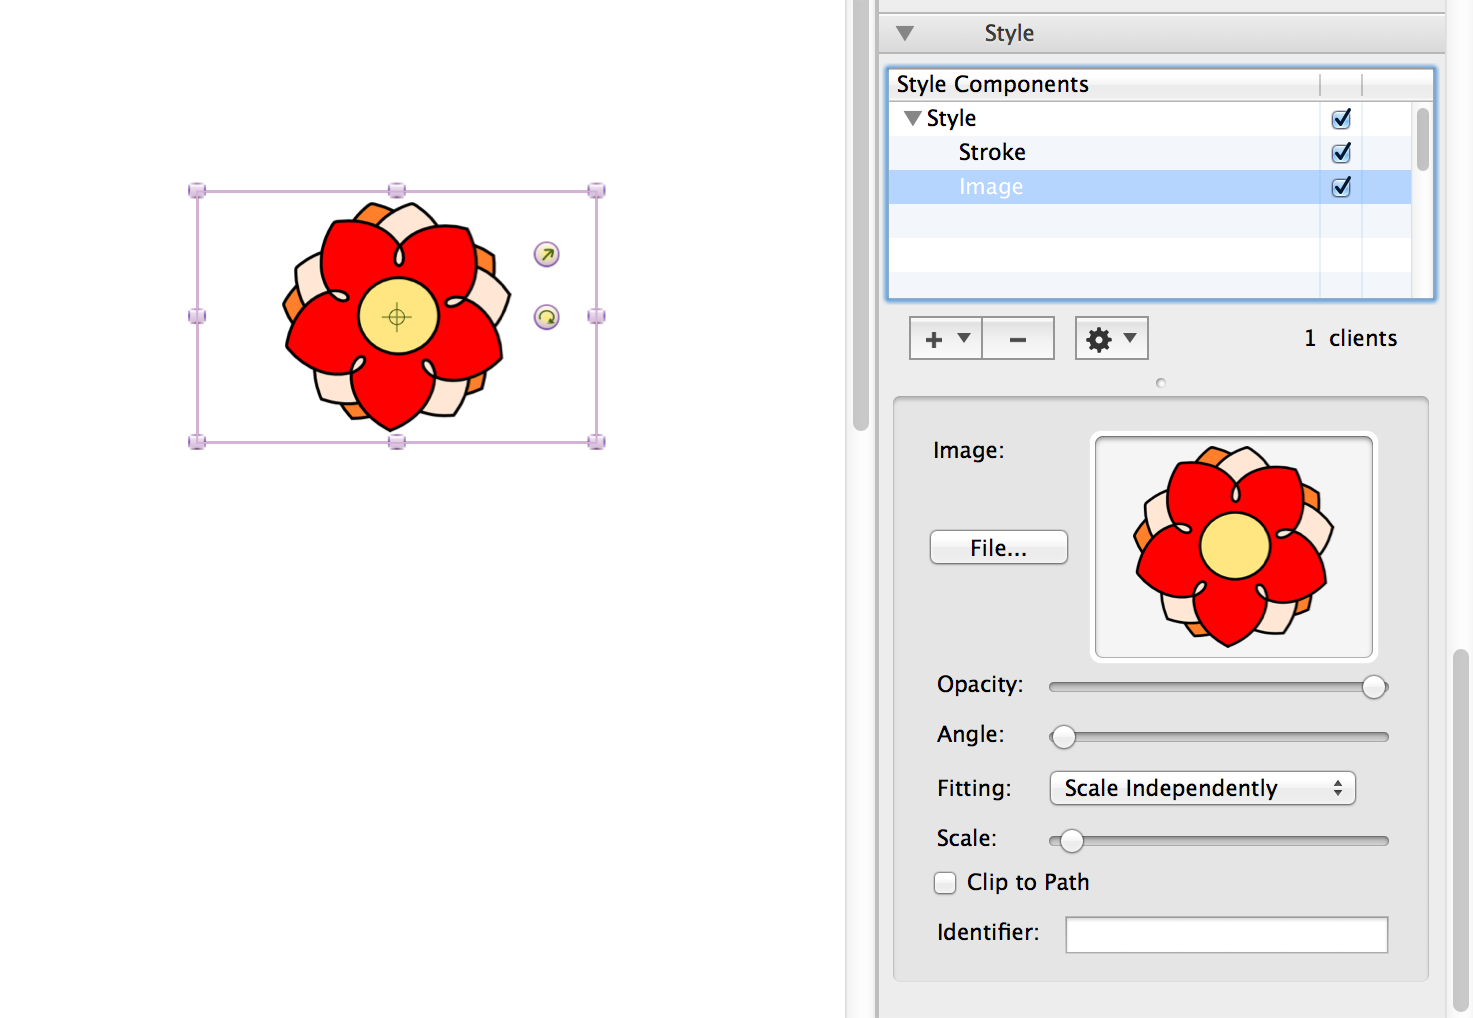Image resolution: width=1473 pixels, height=1018 pixels.
Task: Click the top-right selection handle
Action: pyautogui.click(x=597, y=190)
